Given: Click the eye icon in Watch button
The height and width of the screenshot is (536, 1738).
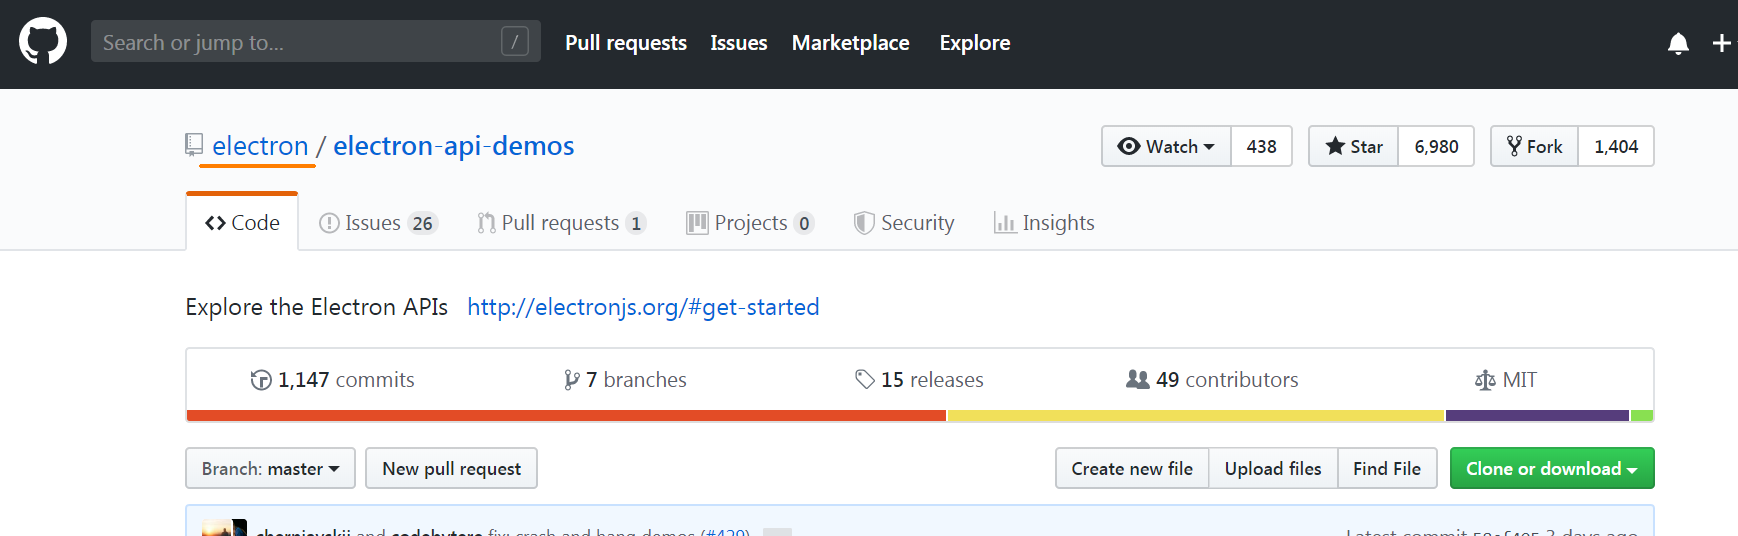Looking at the screenshot, I should coord(1129,146).
